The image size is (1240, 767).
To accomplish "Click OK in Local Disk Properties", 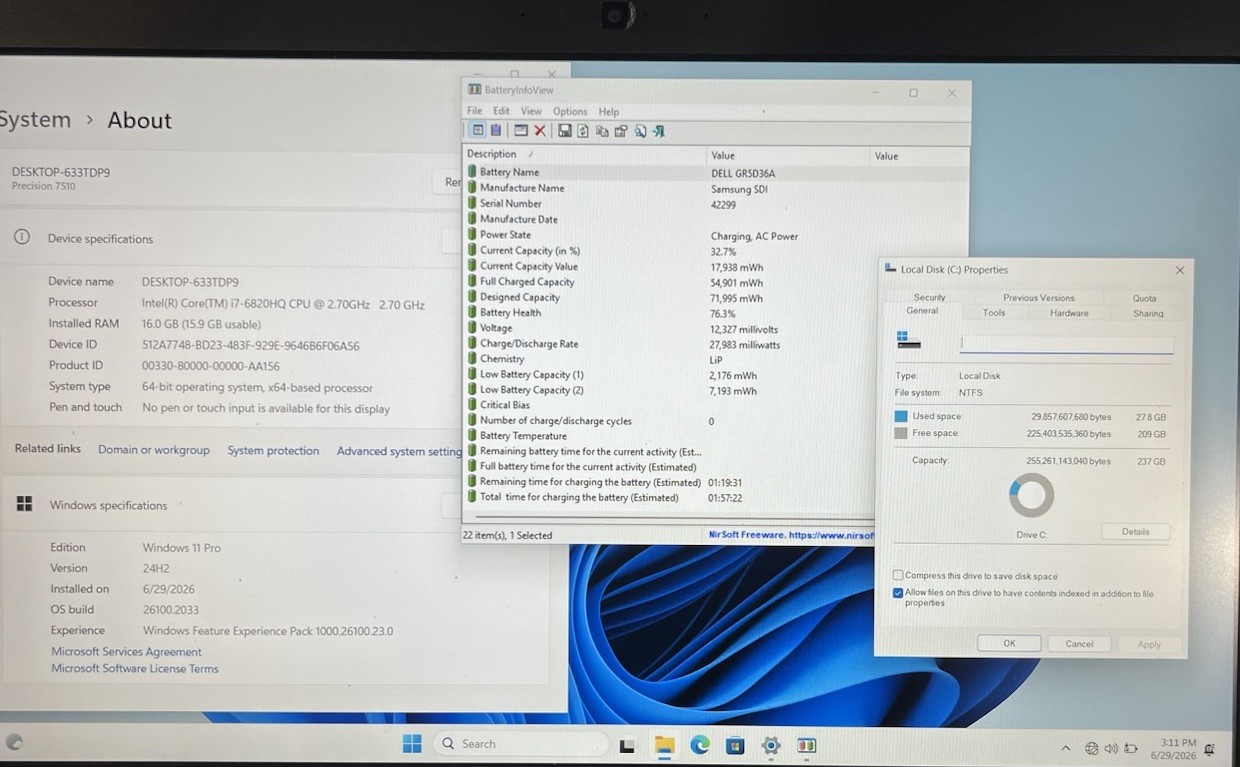I will tap(1009, 643).
